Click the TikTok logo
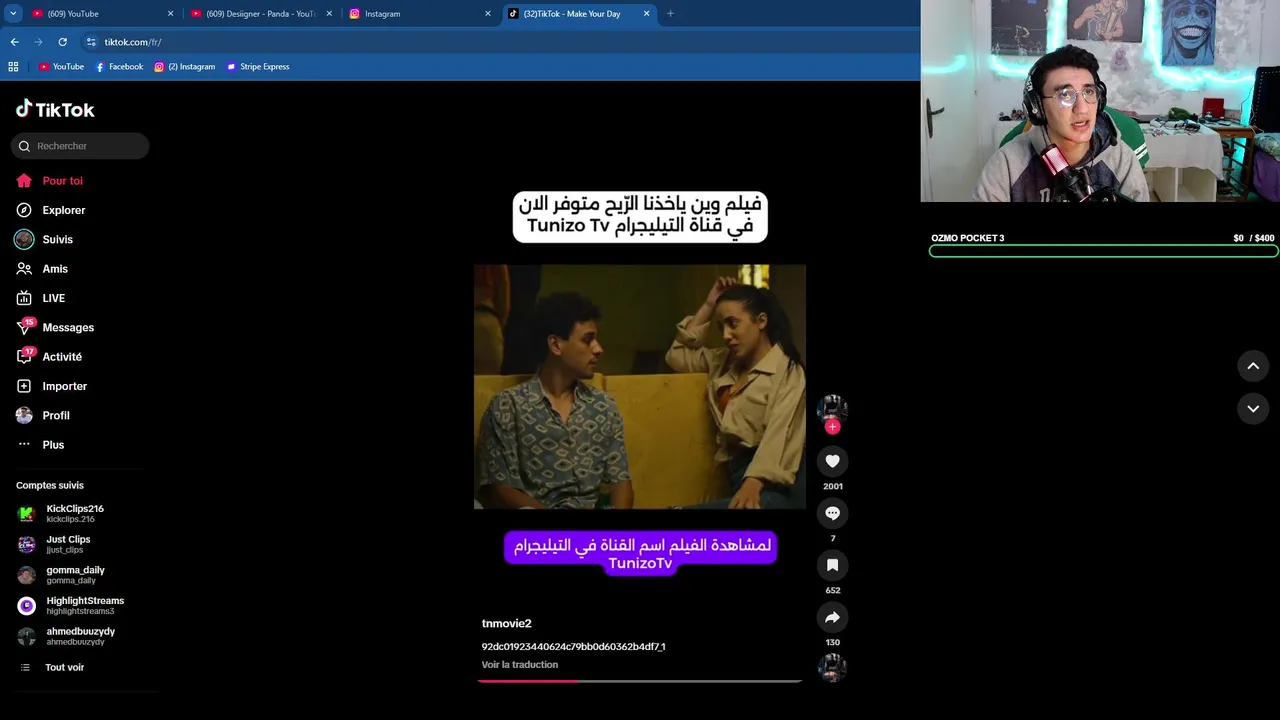The width and height of the screenshot is (1280, 720). tap(55, 109)
